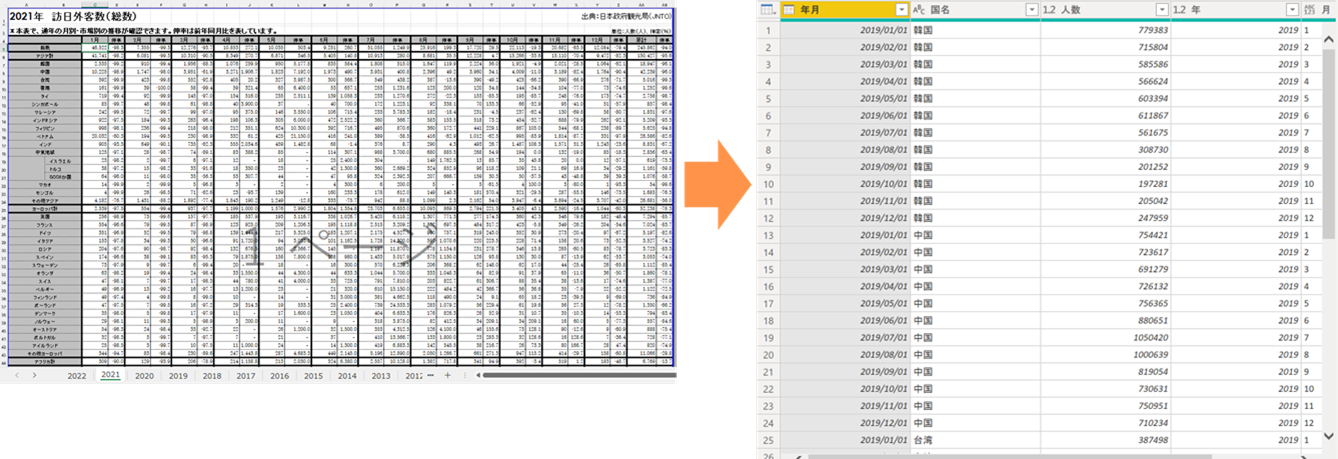Select the 国名 column header
The width and height of the screenshot is (1338, 459).
coord(975,9)
